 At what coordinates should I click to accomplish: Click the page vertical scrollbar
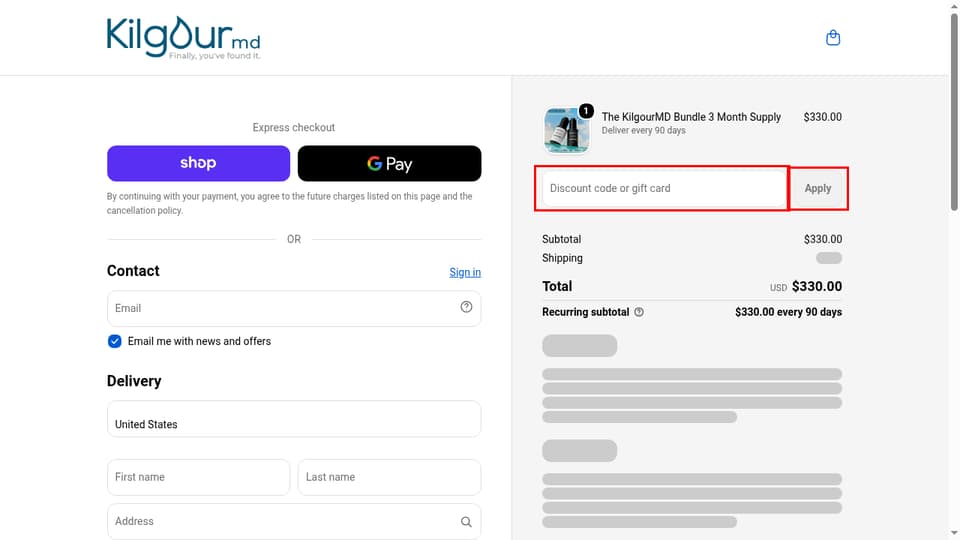954,113
